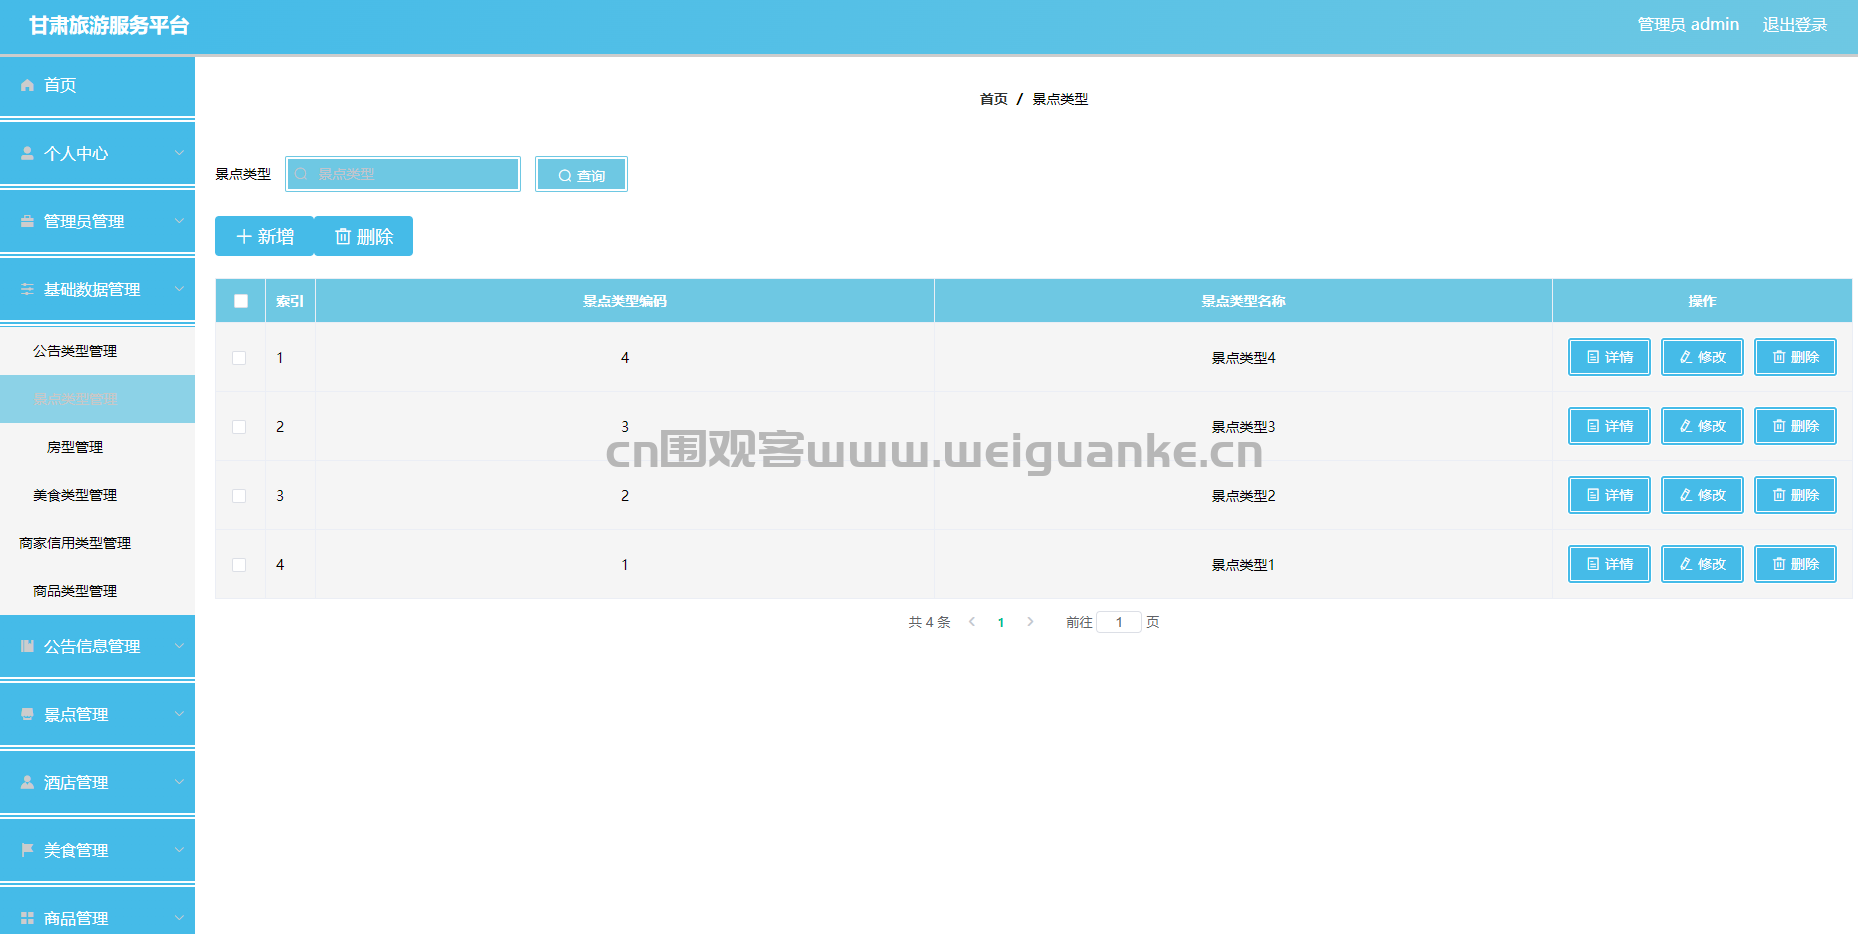
Task: Click 退出登录 link in header
Action: coord(1794,25)
